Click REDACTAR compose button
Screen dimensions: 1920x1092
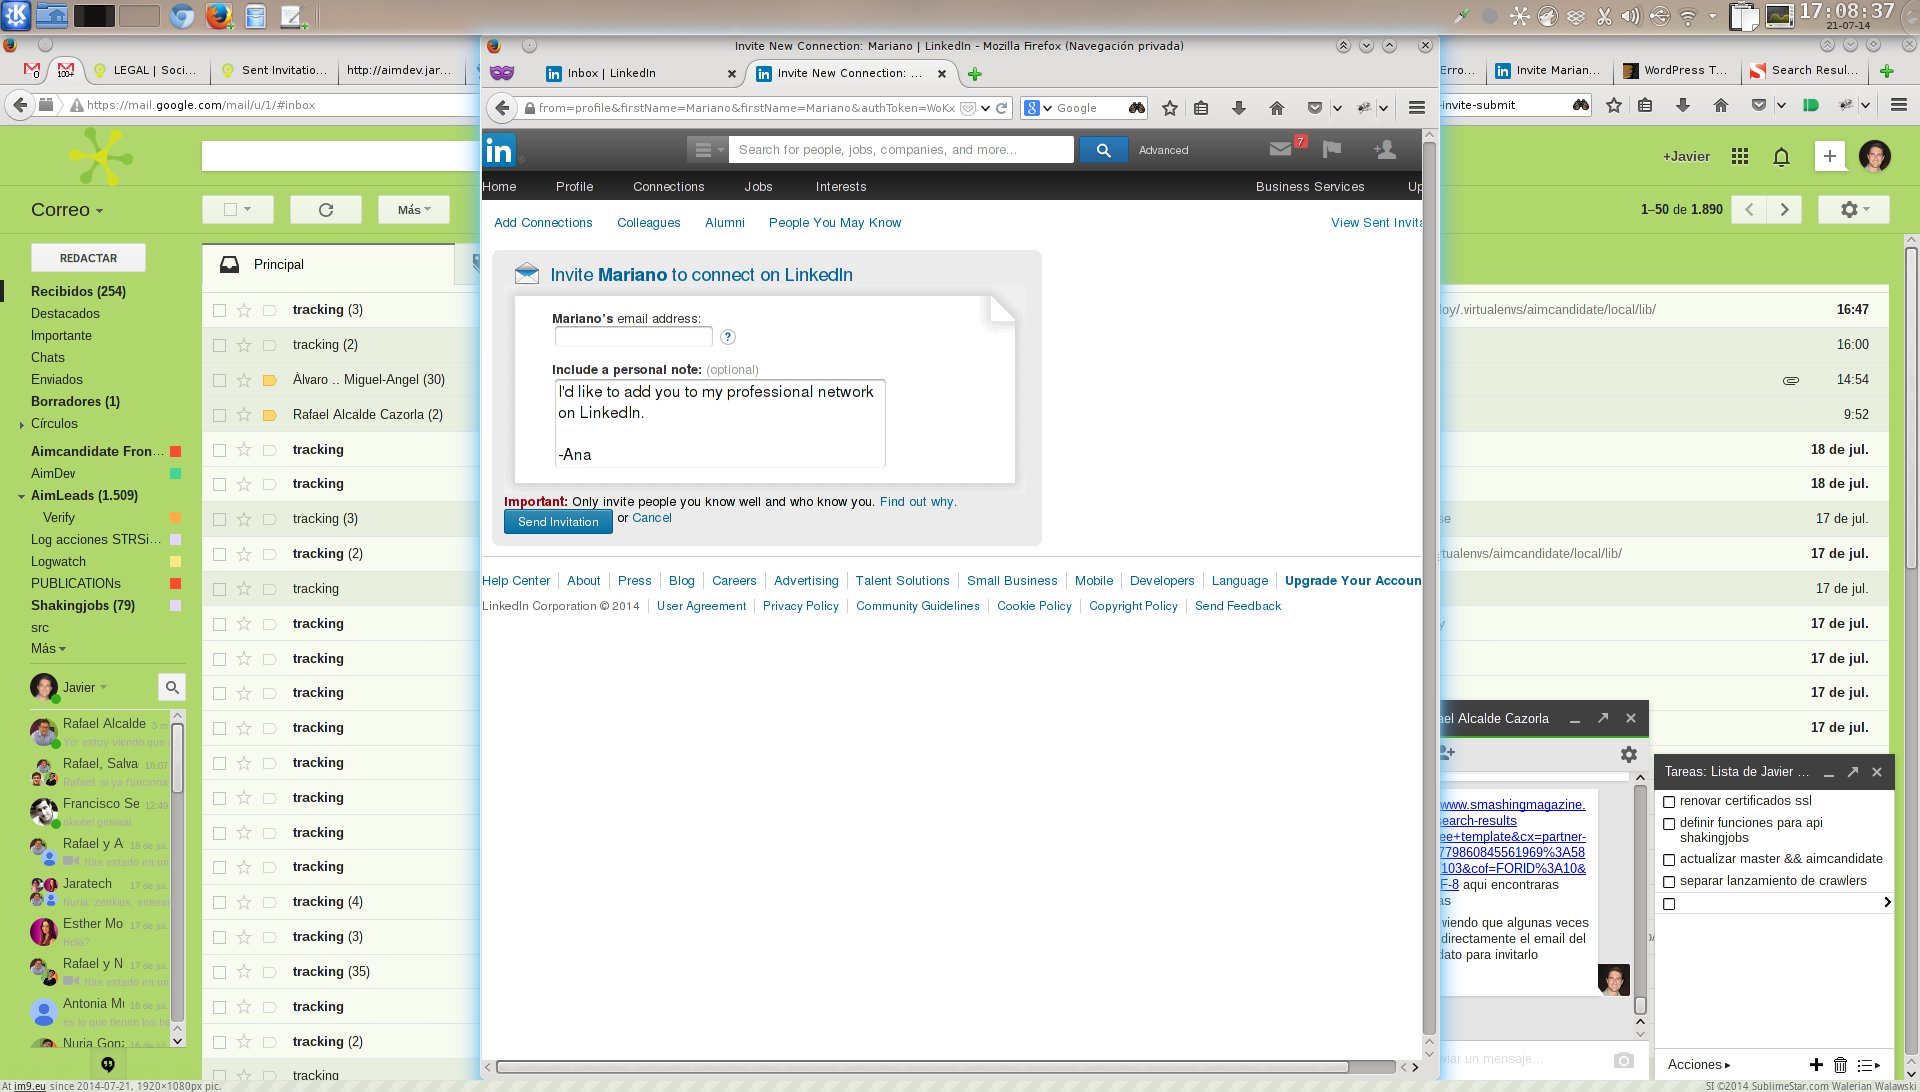point(88,258)
